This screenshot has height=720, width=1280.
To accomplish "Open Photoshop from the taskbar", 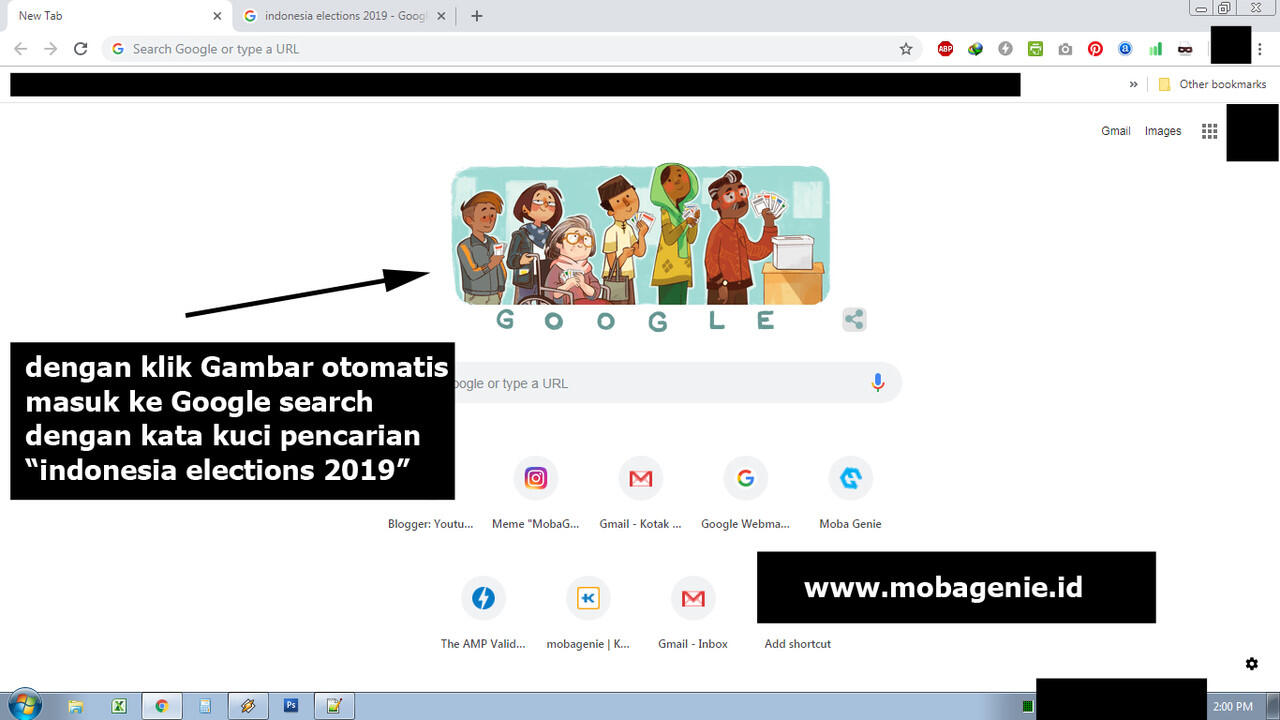I will 291,705.
